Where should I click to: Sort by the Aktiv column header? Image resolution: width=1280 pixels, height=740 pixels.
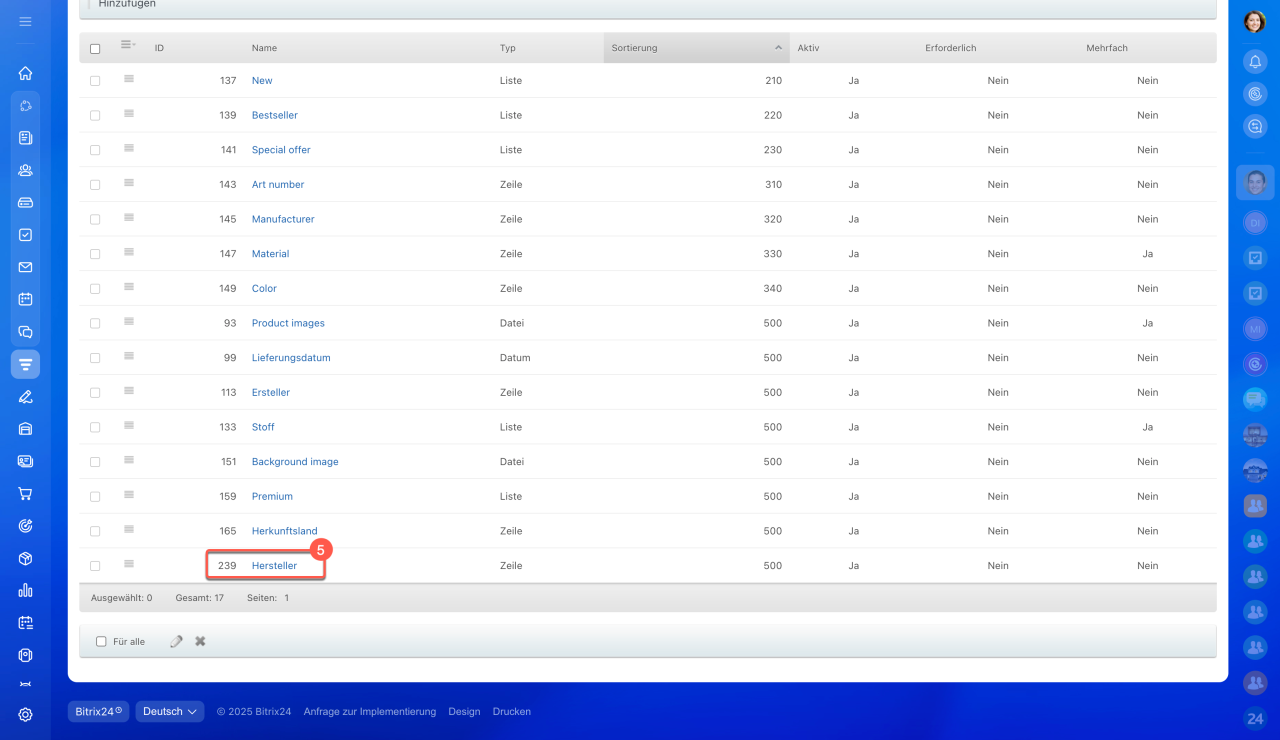pyautogui.click(x=808, y=48)
